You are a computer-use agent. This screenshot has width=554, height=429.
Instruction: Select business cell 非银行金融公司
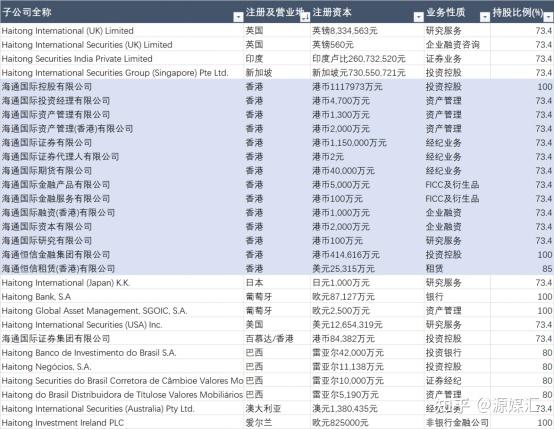tap(457, 423)
